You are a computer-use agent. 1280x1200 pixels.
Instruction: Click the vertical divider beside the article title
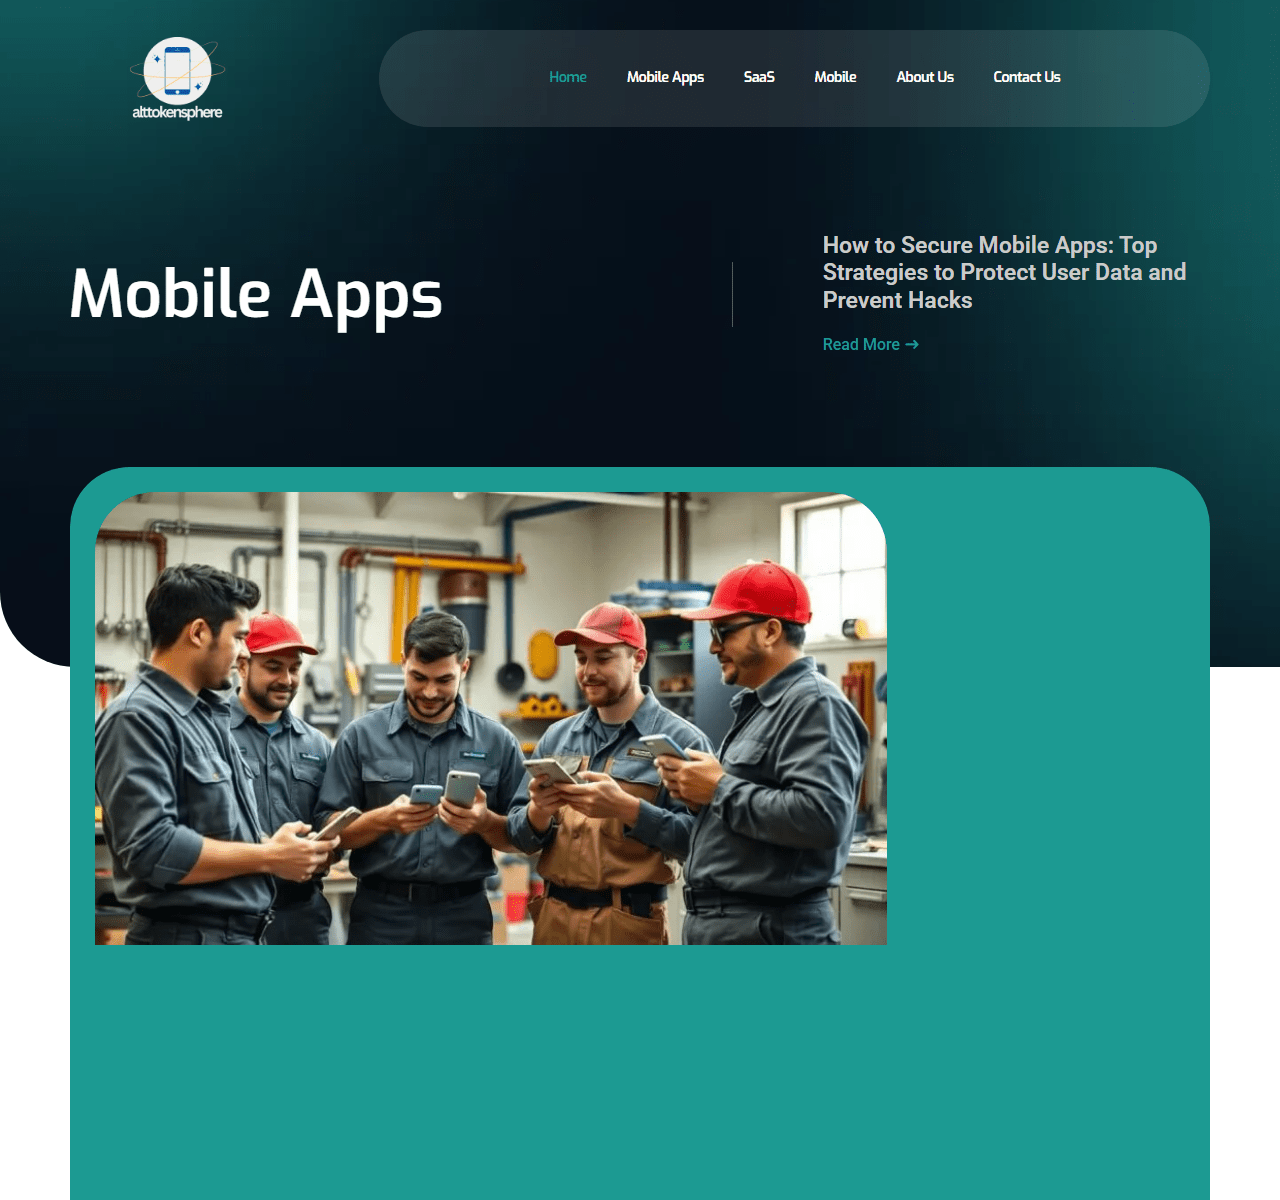click(x=732, y=294)
